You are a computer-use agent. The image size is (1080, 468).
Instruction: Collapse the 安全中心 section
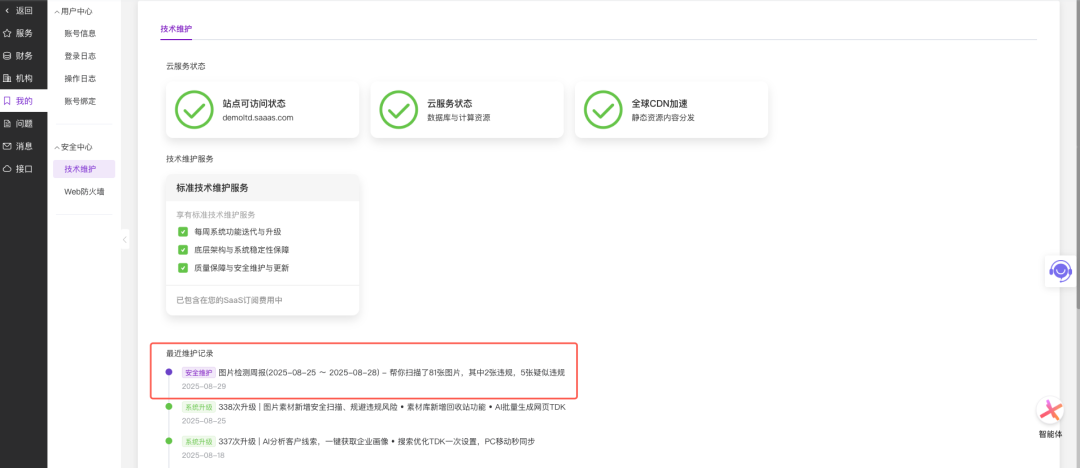(x=73, y=147)
